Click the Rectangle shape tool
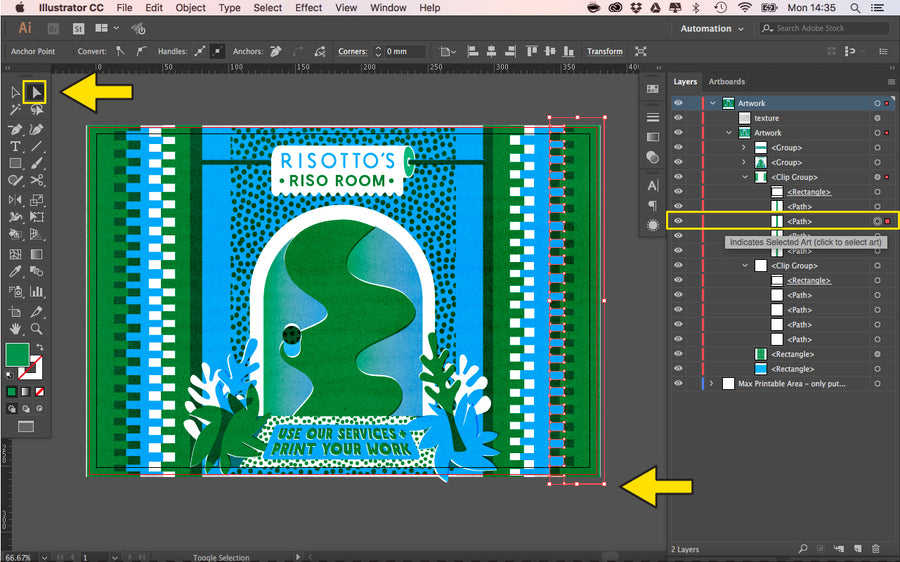This screenshot has height=562, width=900. (15, 163)
